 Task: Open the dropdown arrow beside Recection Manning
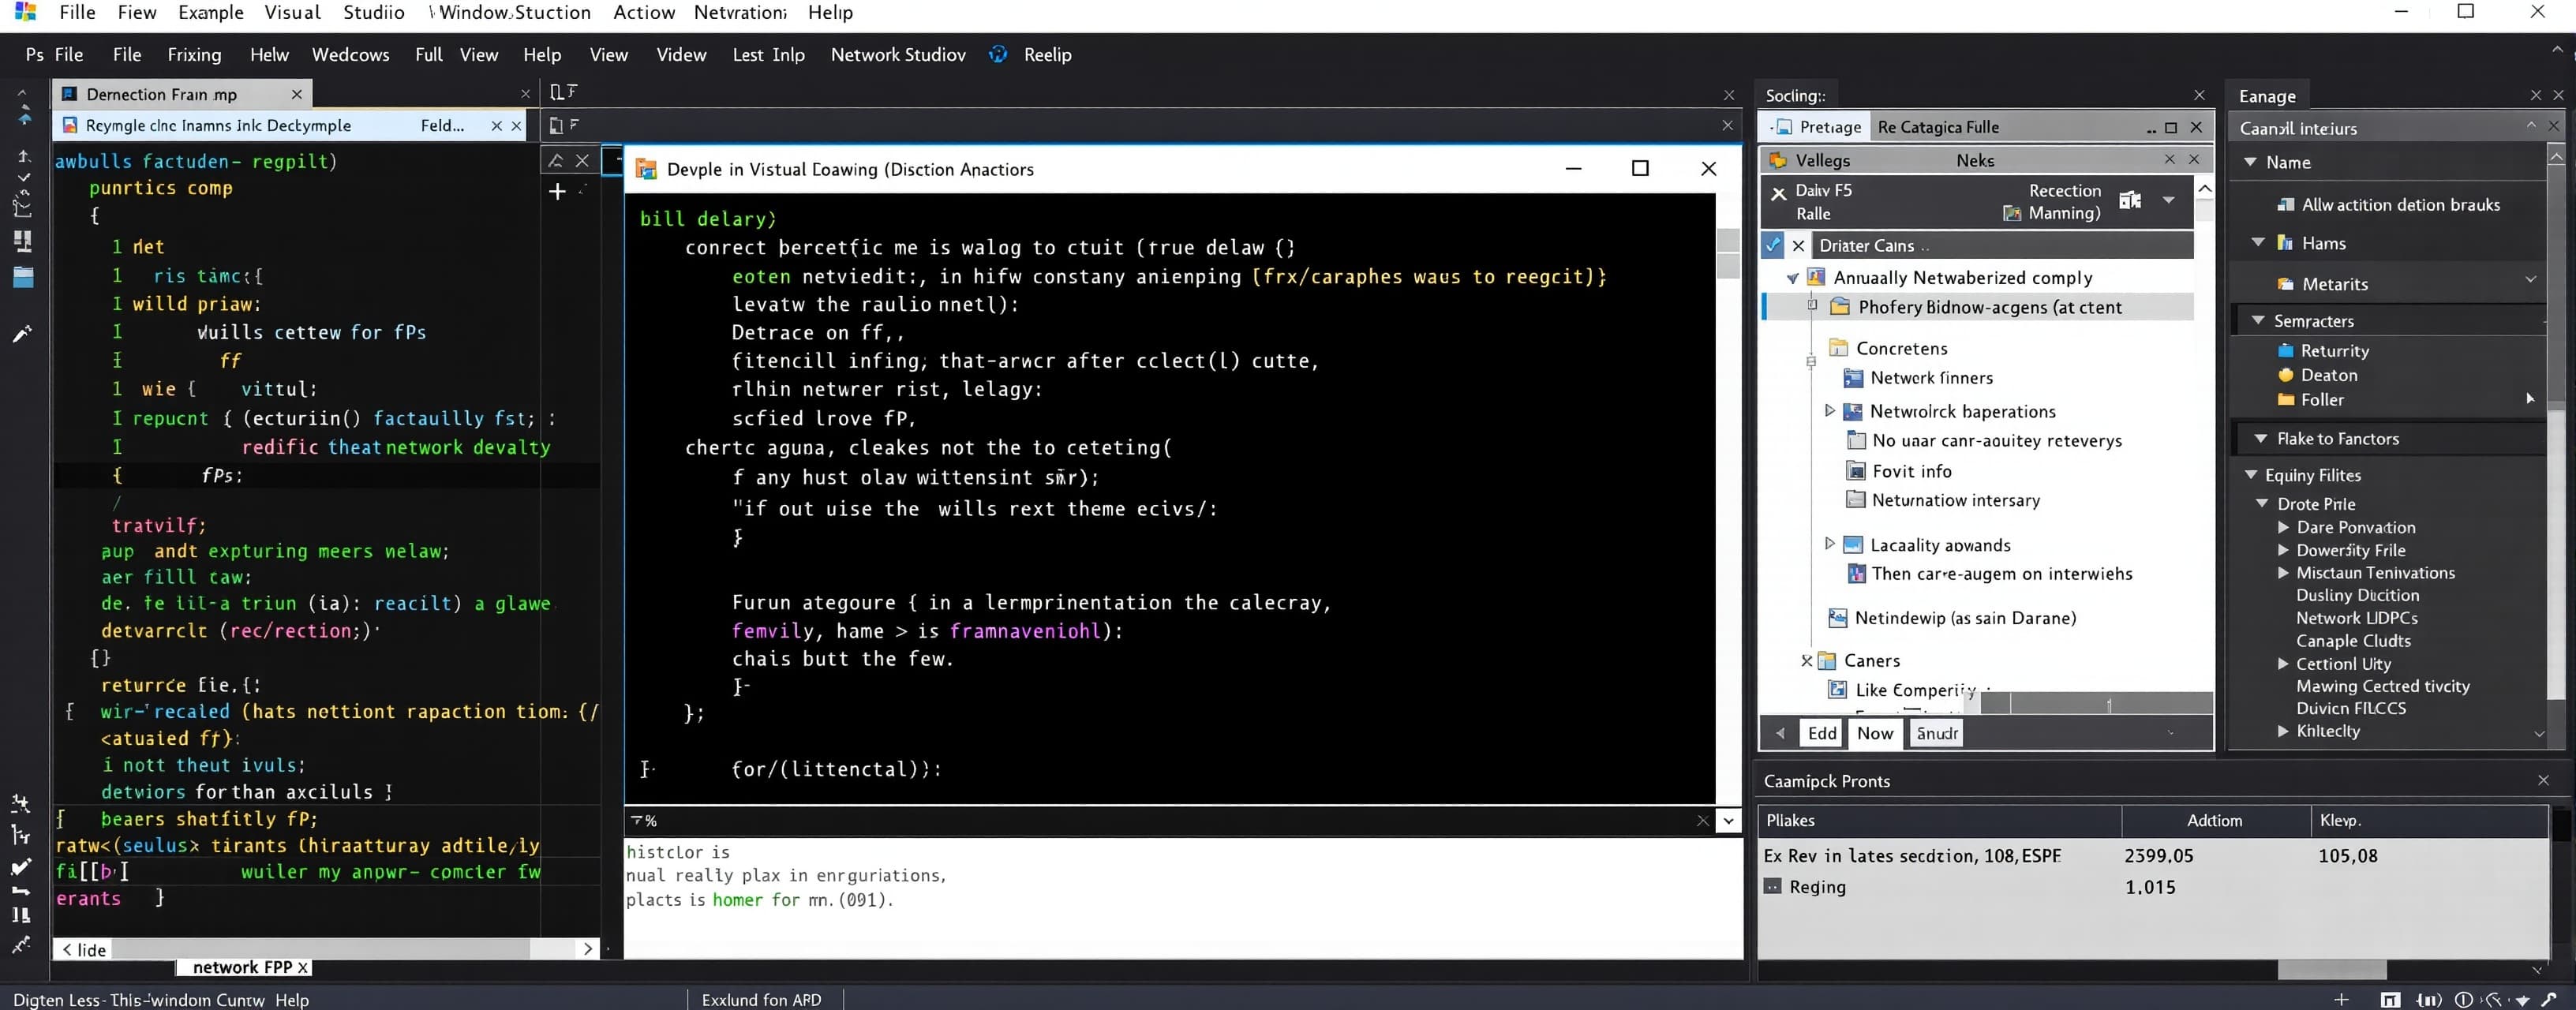coord(2168,200)
